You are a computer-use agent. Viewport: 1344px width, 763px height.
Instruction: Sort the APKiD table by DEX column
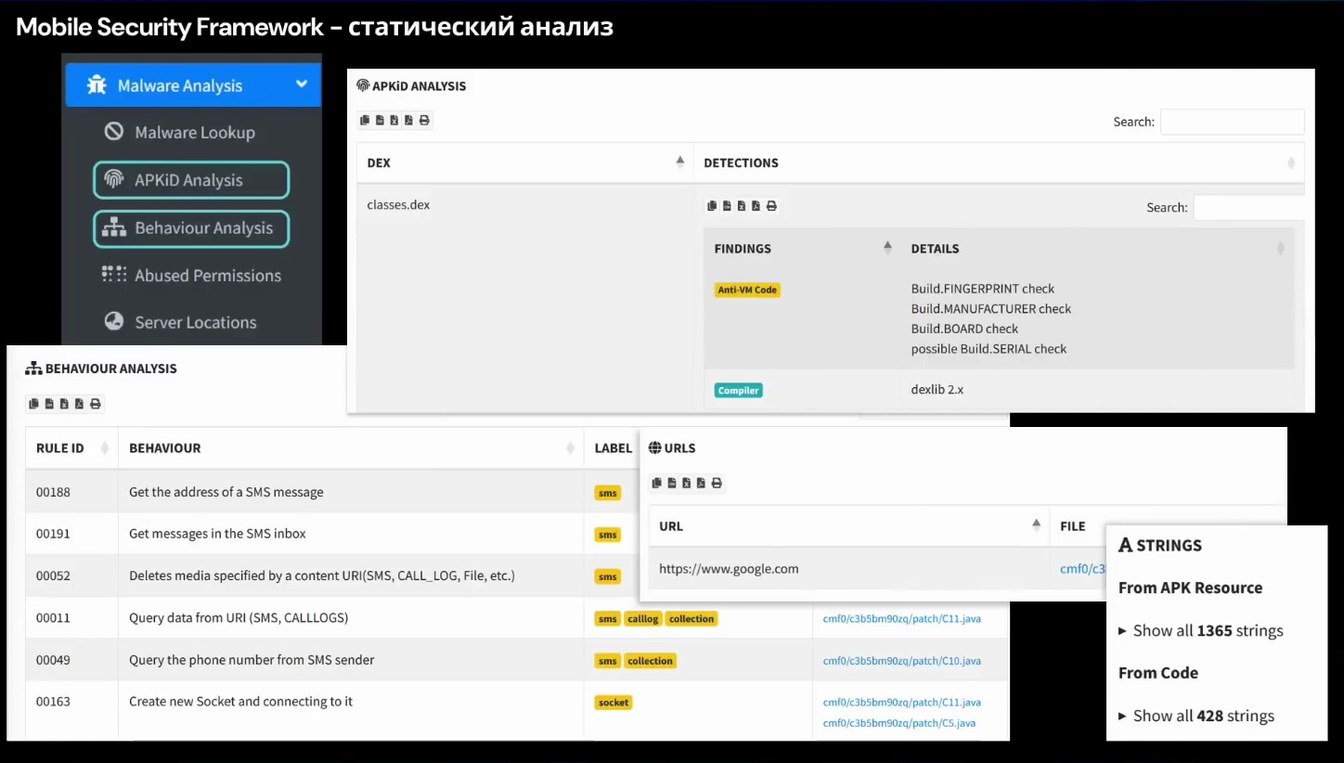point(525,162)
